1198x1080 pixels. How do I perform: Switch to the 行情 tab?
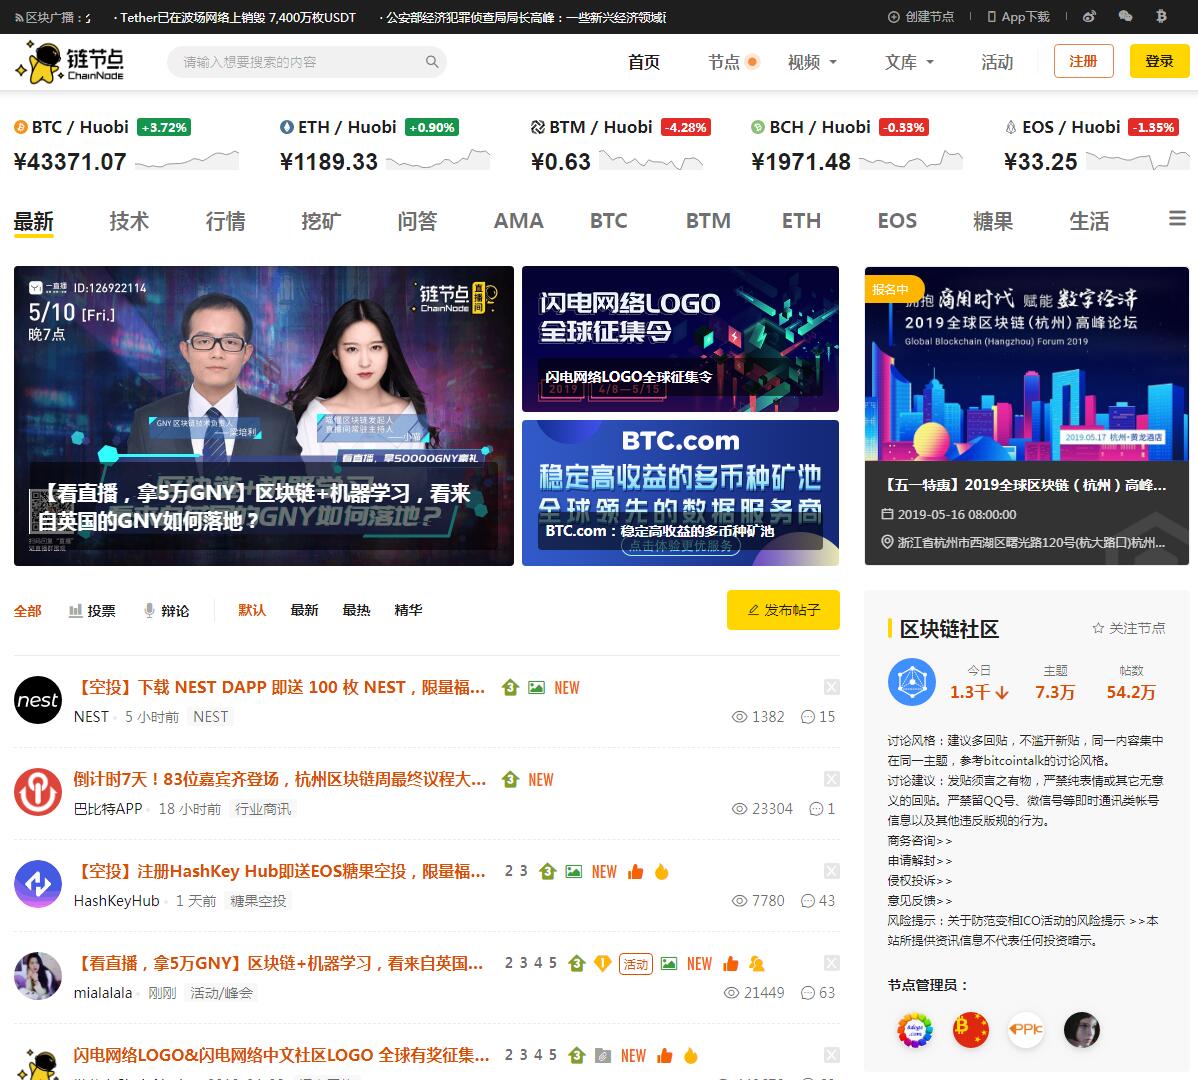coord(225,221)
